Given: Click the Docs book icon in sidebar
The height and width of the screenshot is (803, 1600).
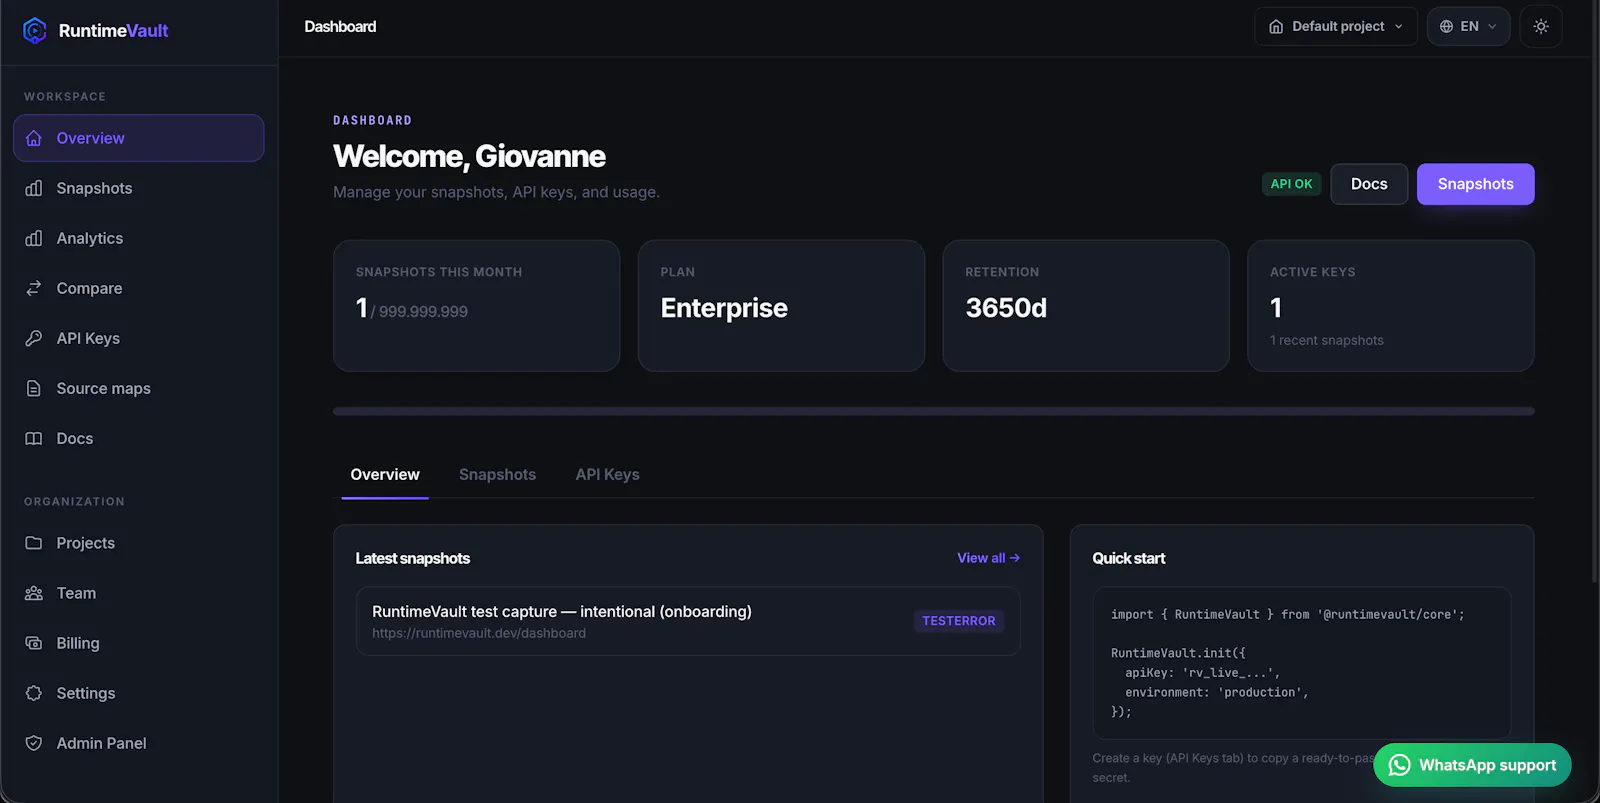Looking at the screenshot, I should (x=34, y=438).
